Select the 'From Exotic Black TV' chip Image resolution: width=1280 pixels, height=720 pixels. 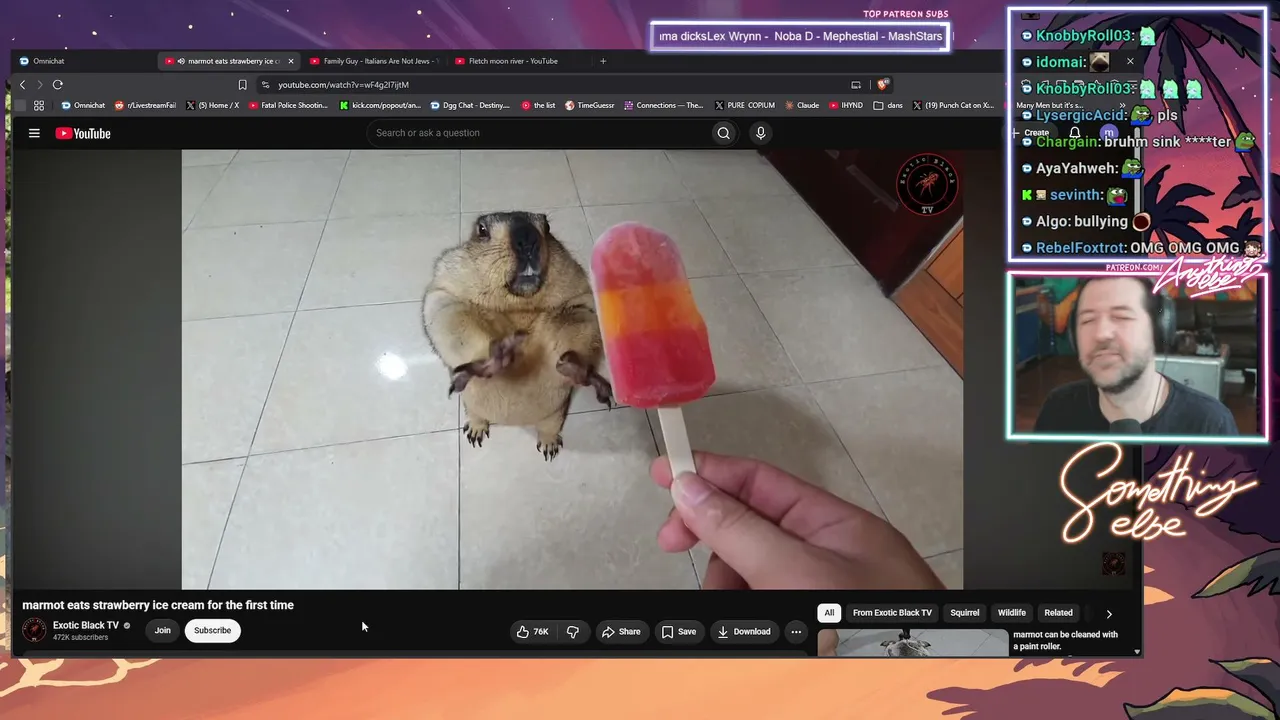coord(892,613)
